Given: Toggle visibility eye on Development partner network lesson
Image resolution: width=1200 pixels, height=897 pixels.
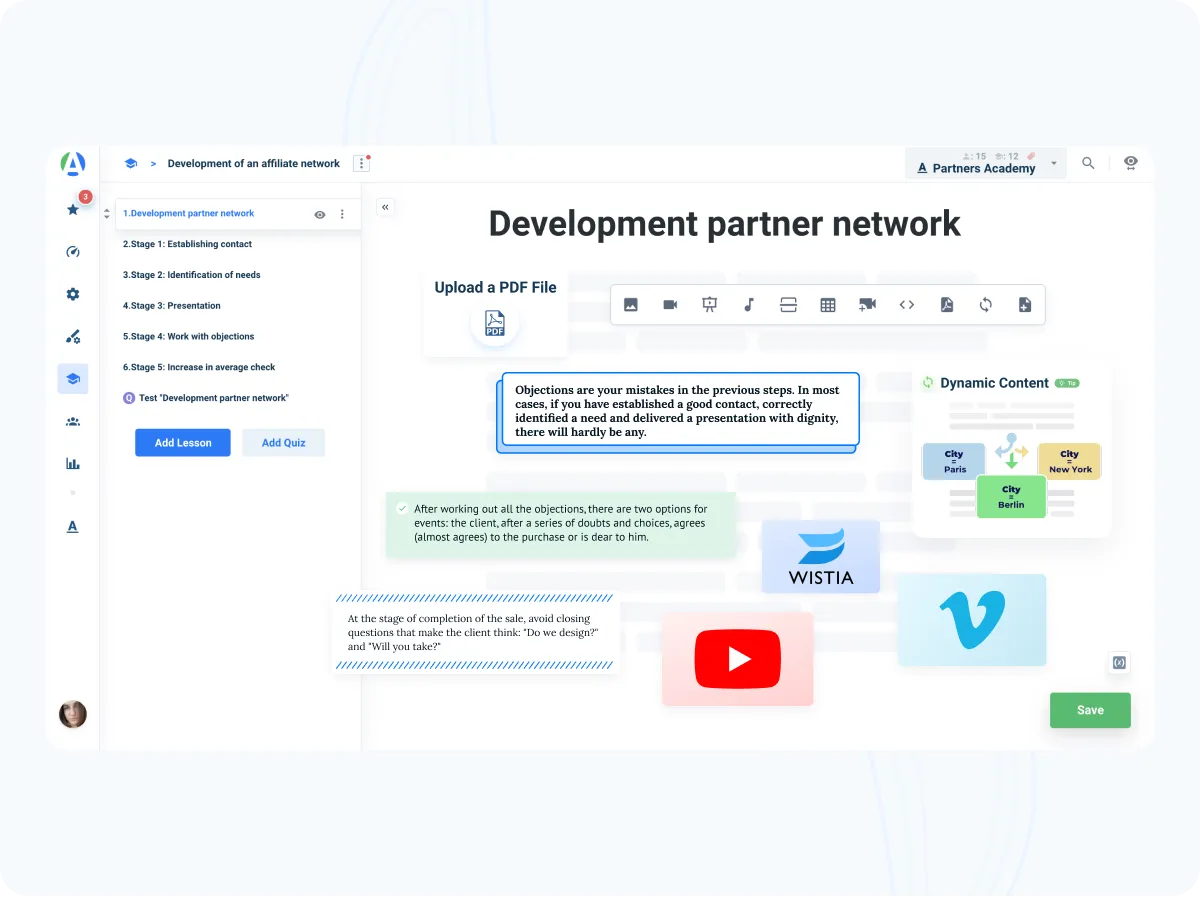Looking at the screenshot, I should [320, 214].
